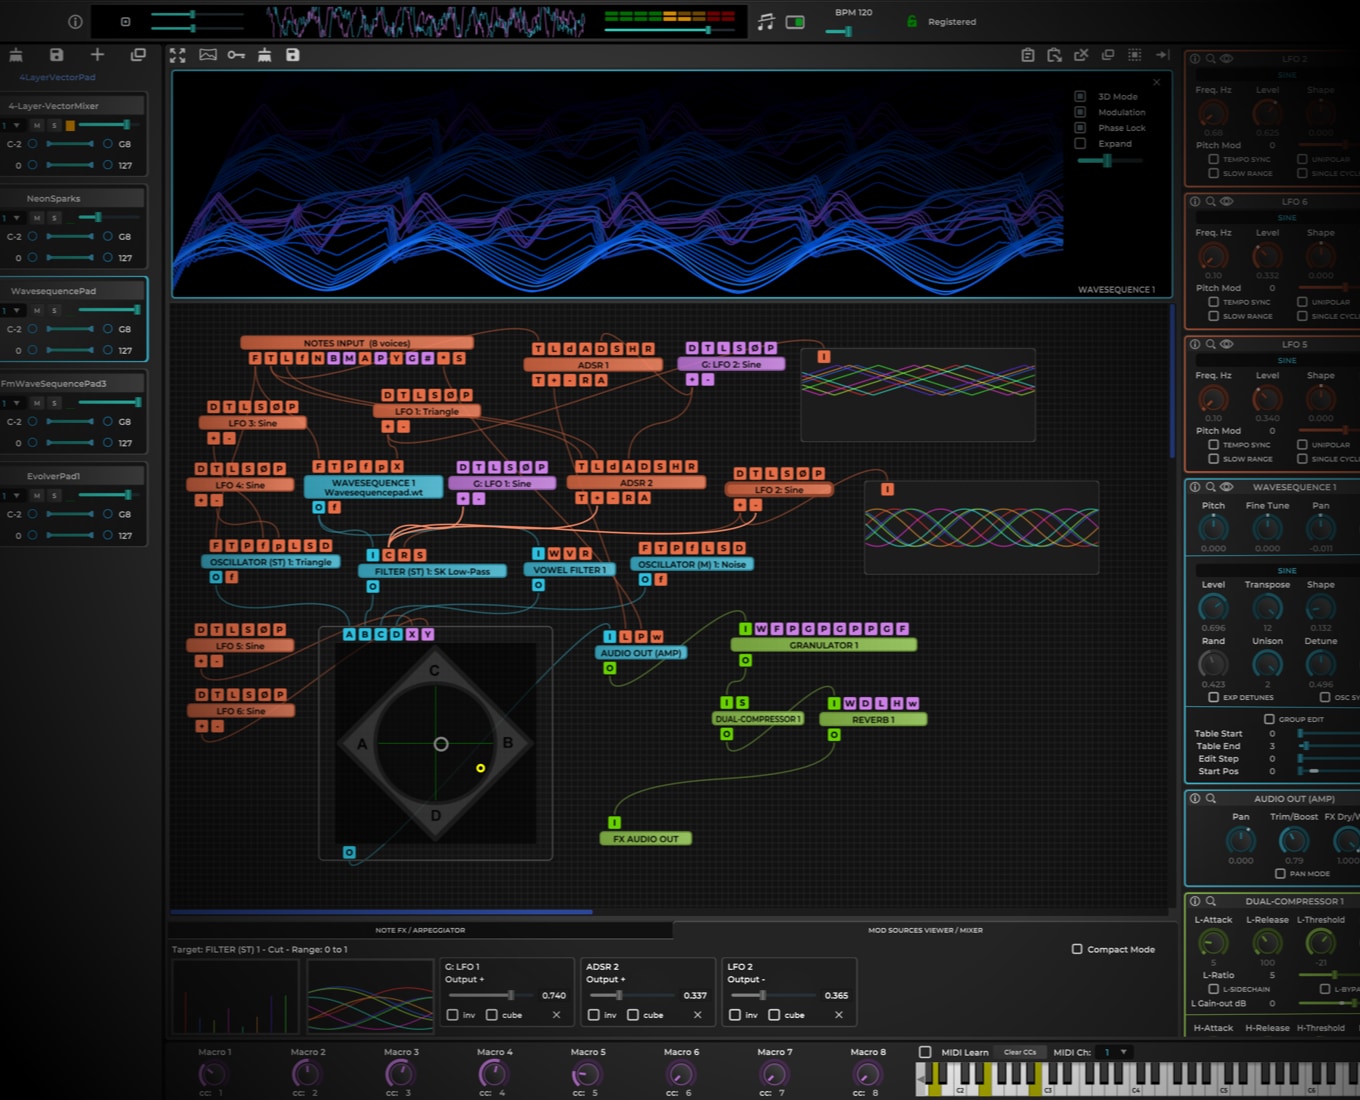Click the floppy disk icon in the patch toolbar

(293, 55)
